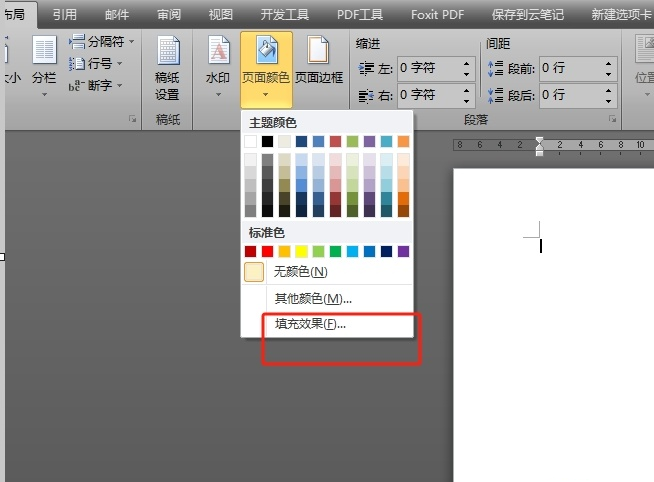
Task: Click the left indent icon
Action: coord(367,68)
